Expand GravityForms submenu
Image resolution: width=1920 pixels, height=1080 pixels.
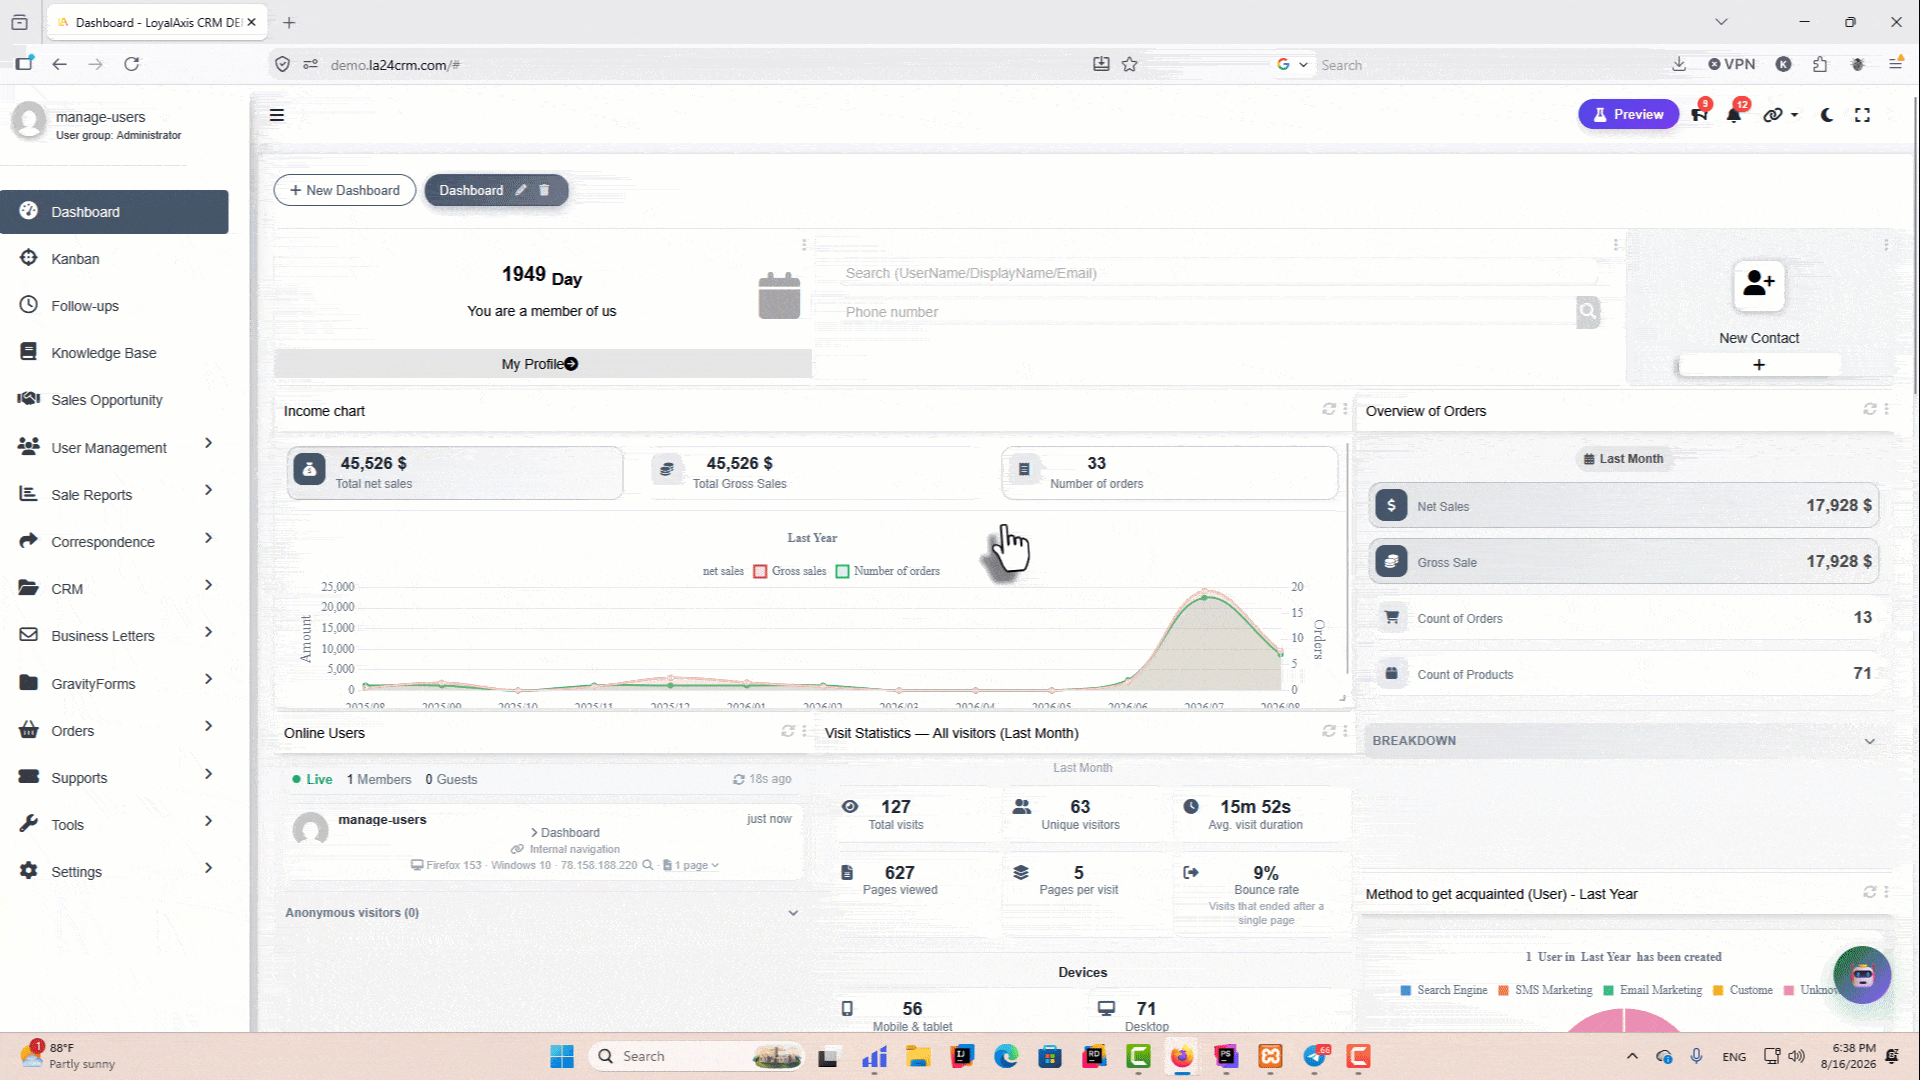point(114,683)
